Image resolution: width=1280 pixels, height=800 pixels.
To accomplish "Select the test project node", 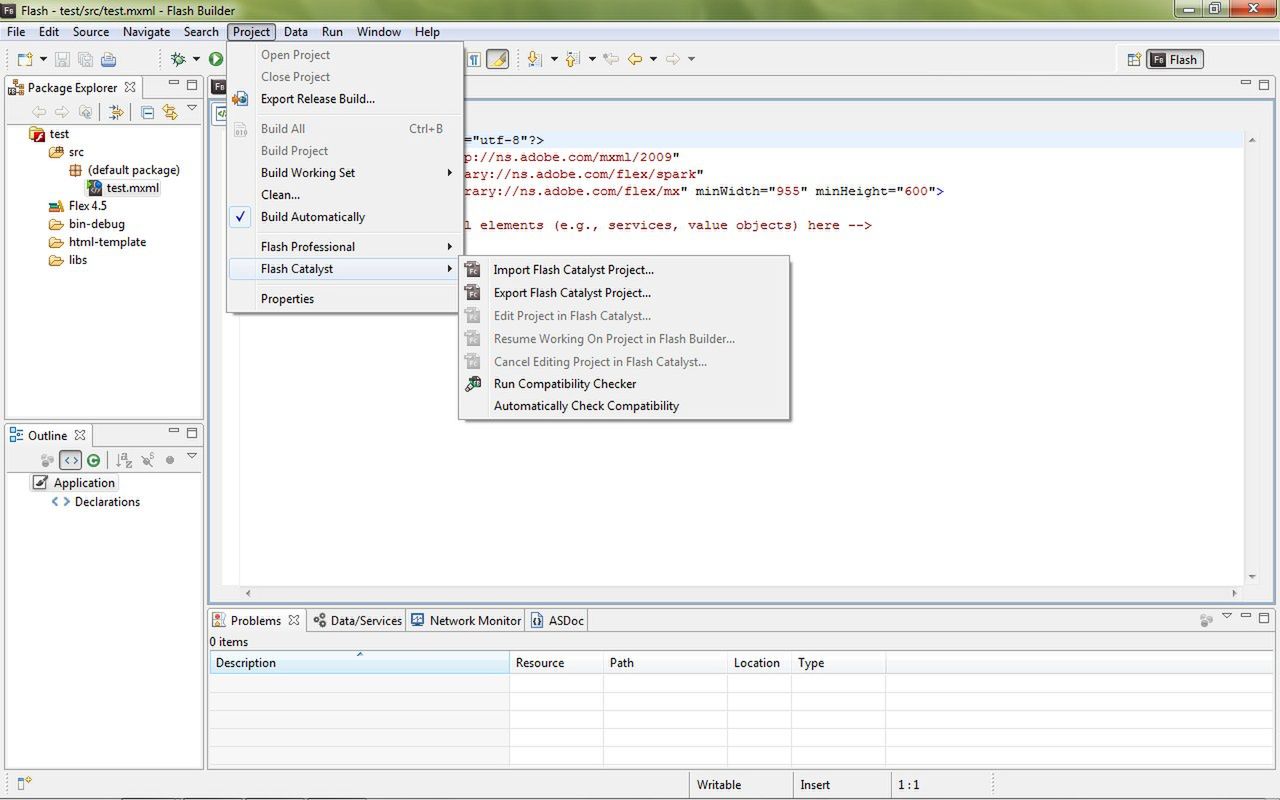I will click(50, 134).
